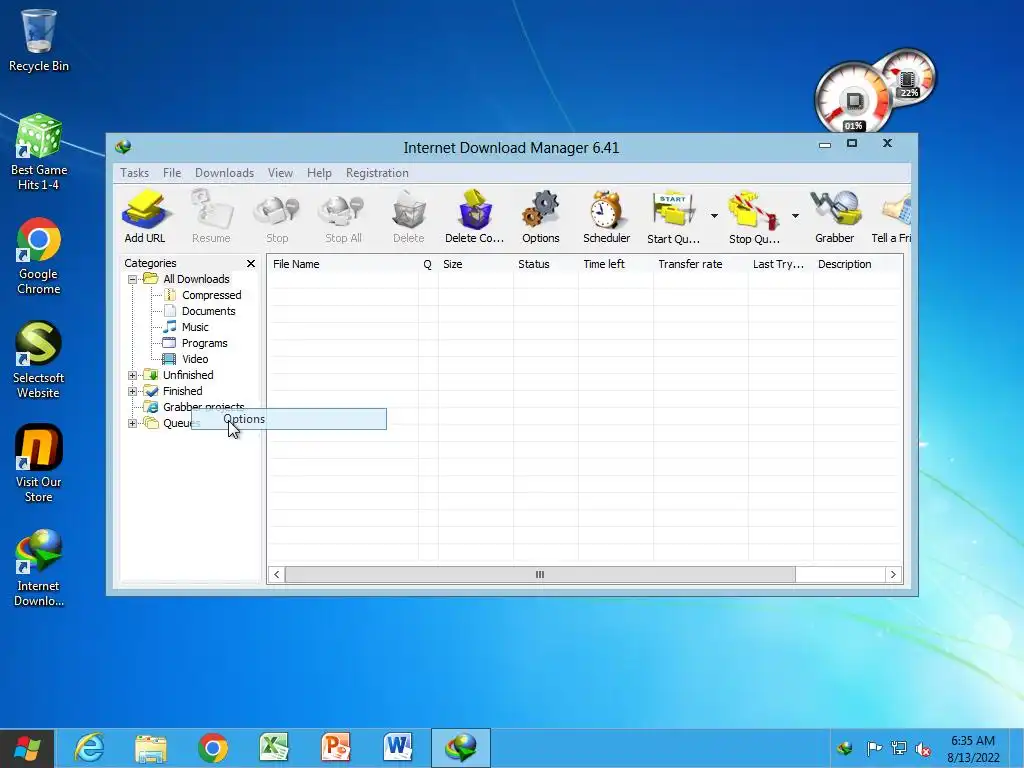Expand the Finished tree node
Image resolution: width=1024 pixels, height=768 pixels.
[x=133, y=391]
